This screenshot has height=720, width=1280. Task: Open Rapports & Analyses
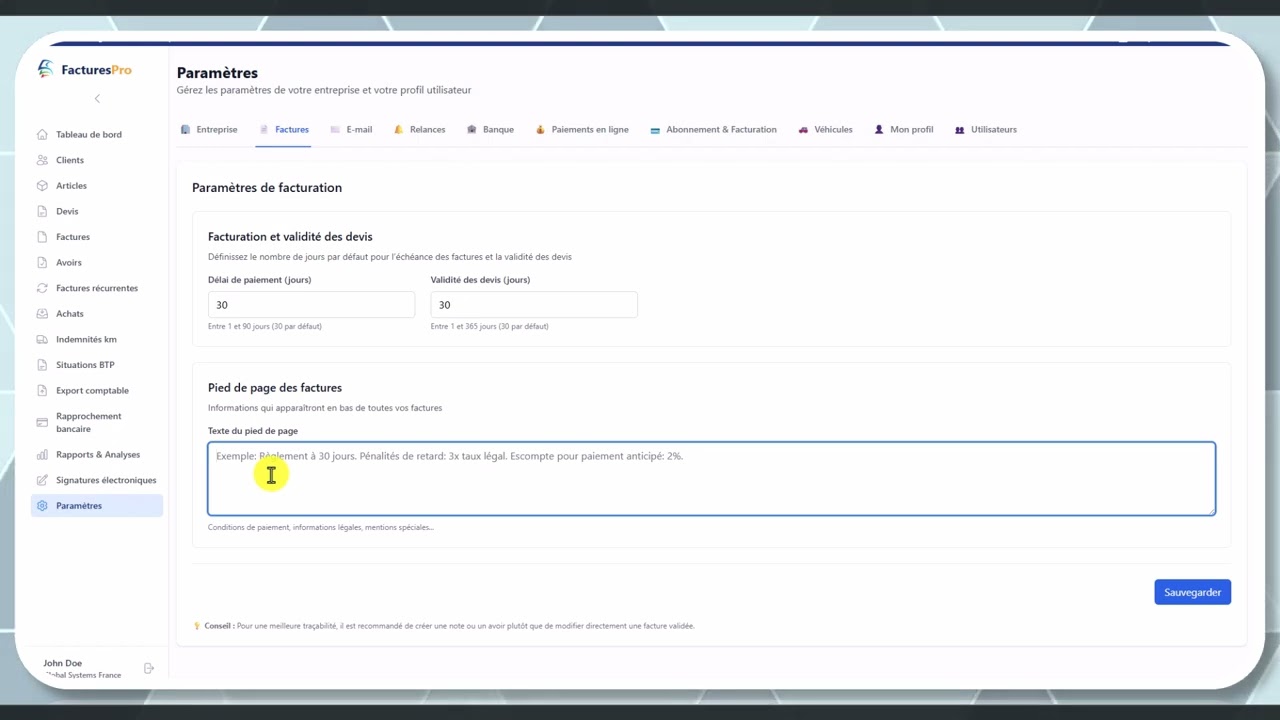97,454
